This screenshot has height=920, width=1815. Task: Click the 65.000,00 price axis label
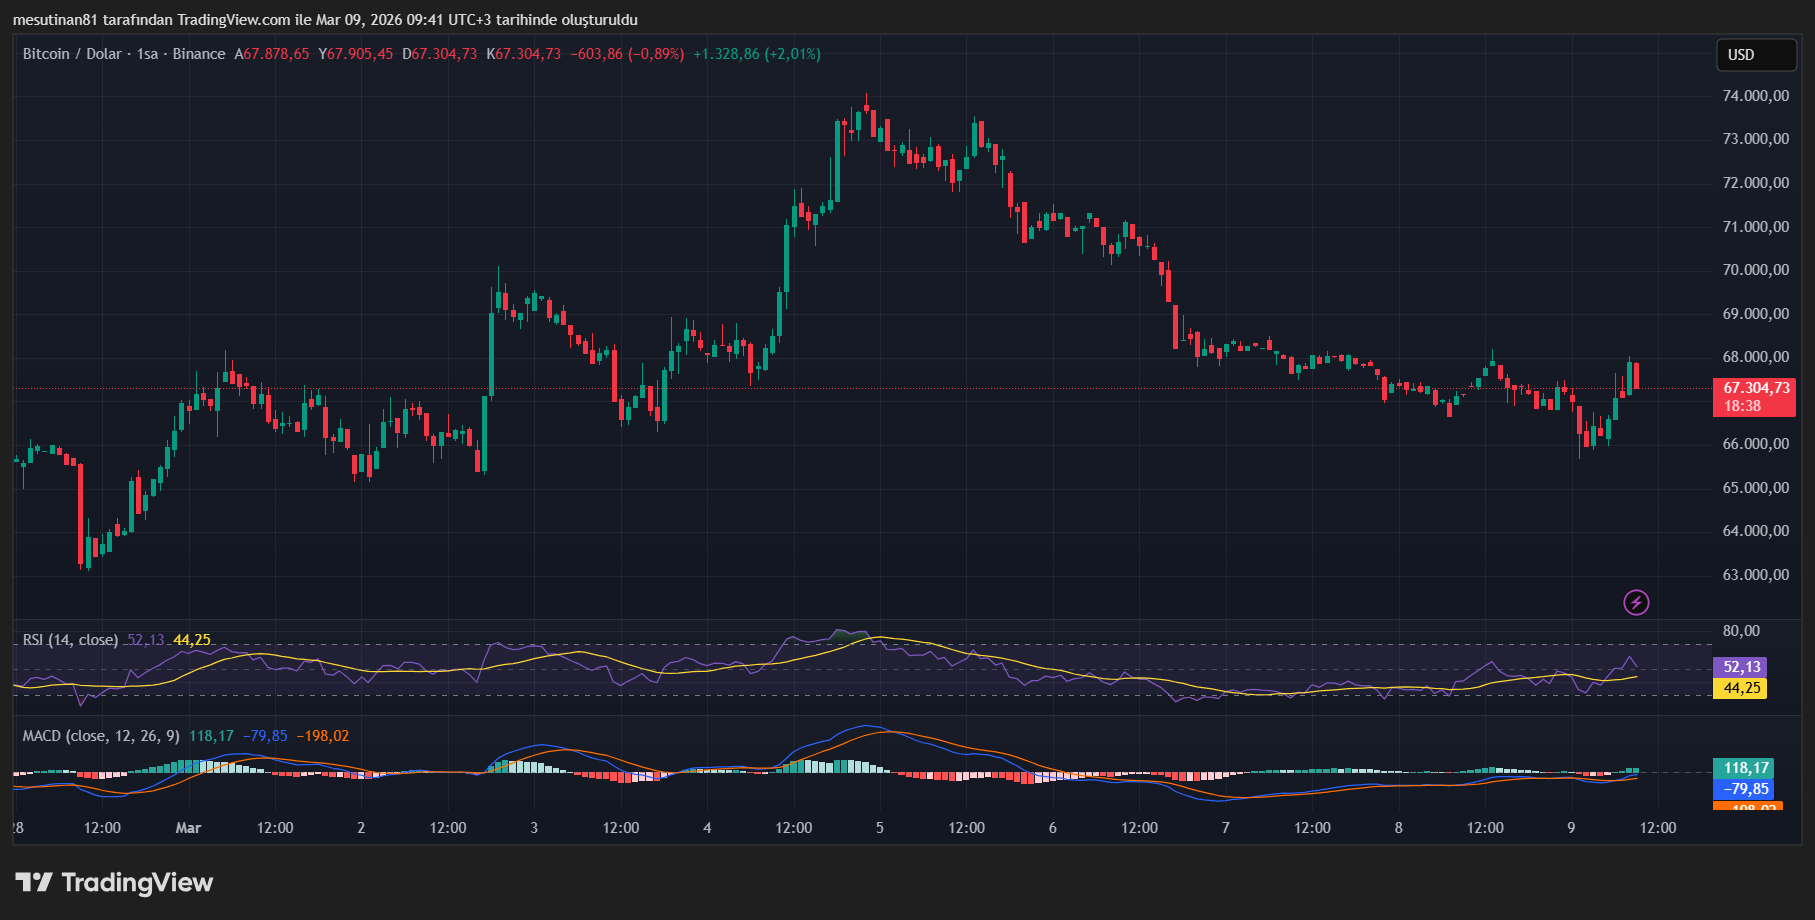coord(1756,488)
